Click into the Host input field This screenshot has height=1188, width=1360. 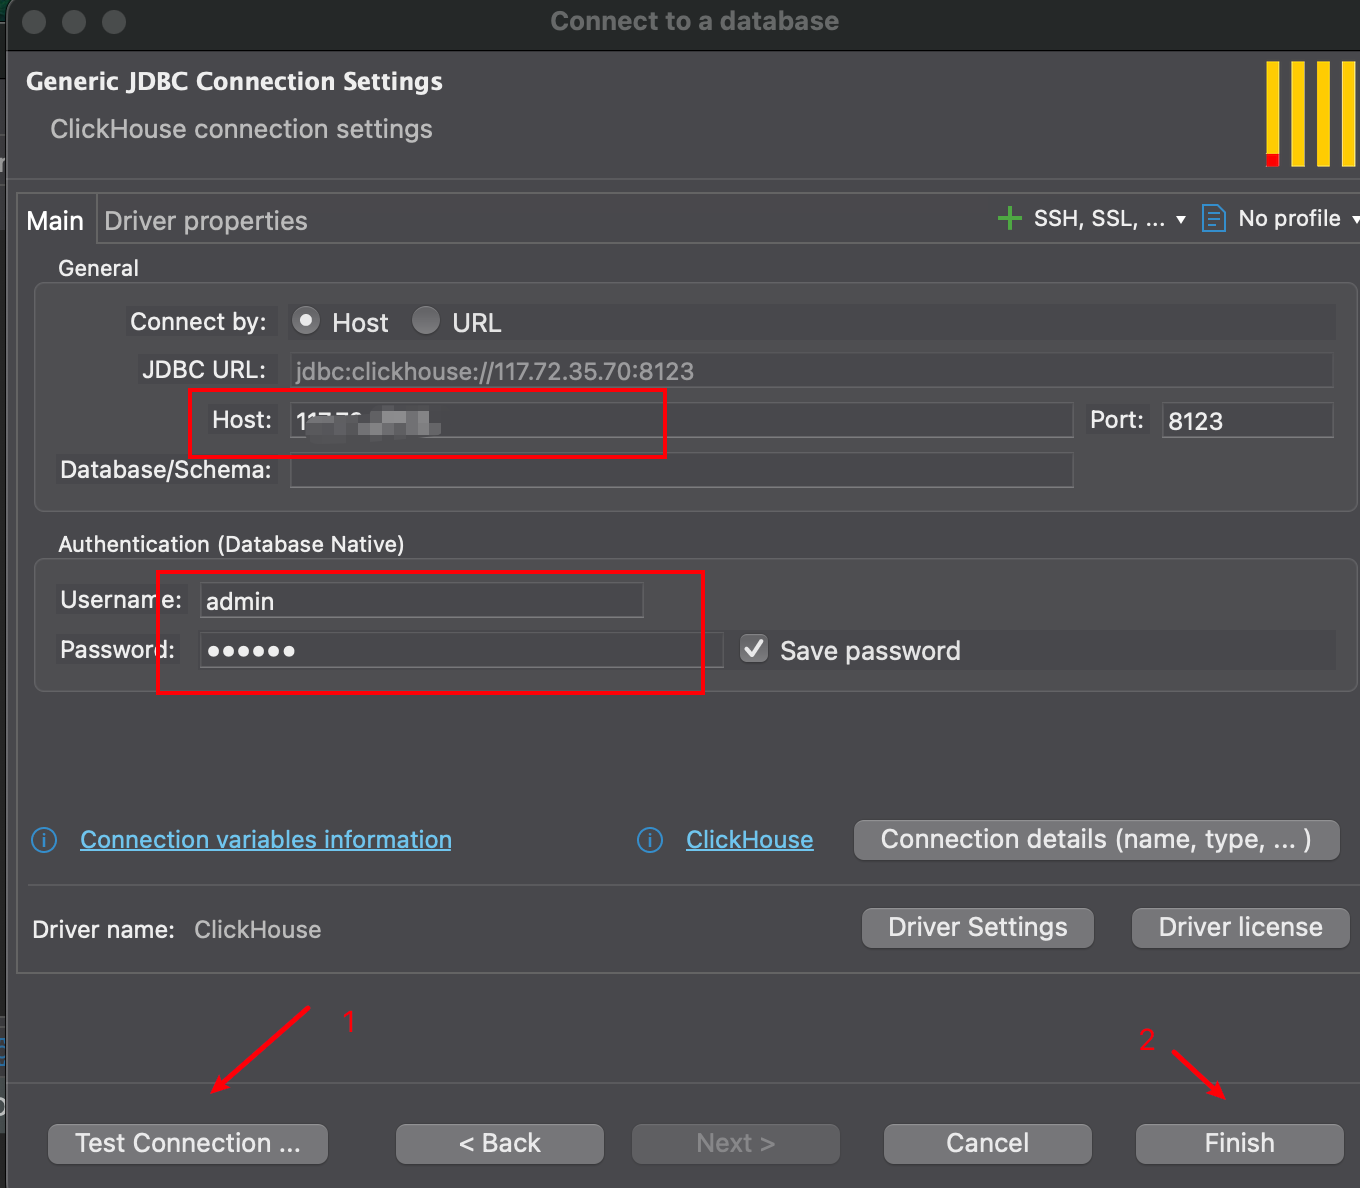pyautogui.click(x=681, y=420)
